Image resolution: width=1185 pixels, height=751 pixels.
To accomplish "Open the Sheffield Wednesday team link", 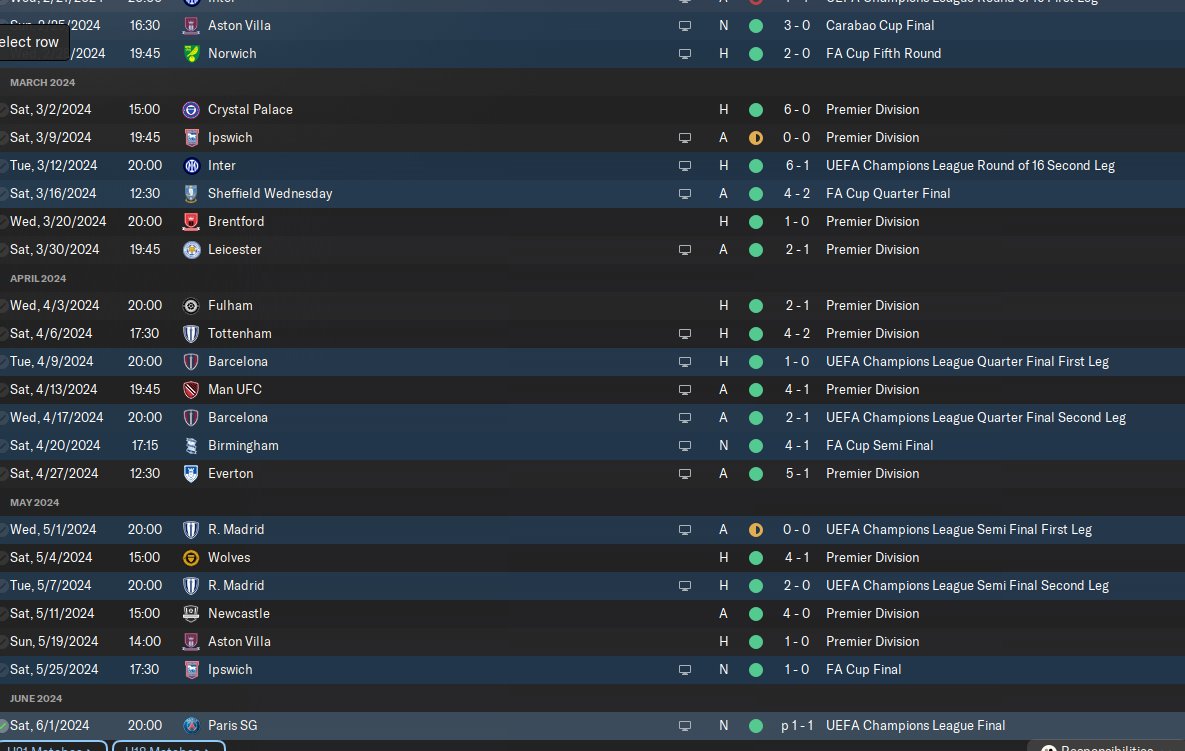I will pyautogui.click(x=270, y=193).
